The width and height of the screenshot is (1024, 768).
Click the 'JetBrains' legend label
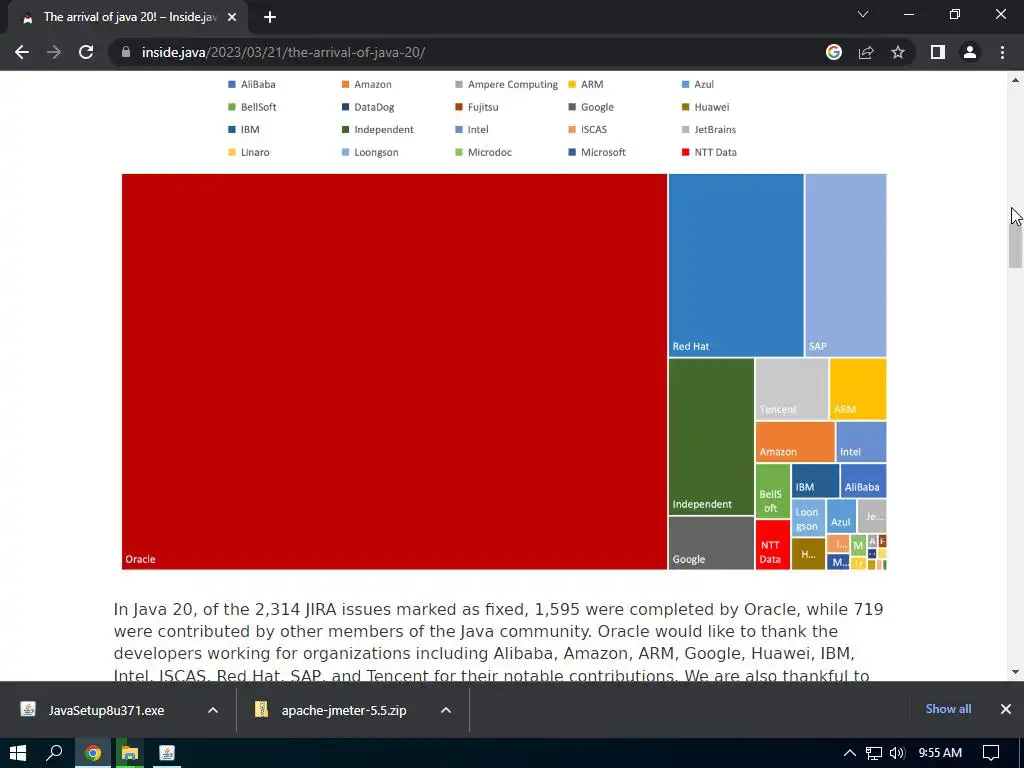click(x=715, y=129)
